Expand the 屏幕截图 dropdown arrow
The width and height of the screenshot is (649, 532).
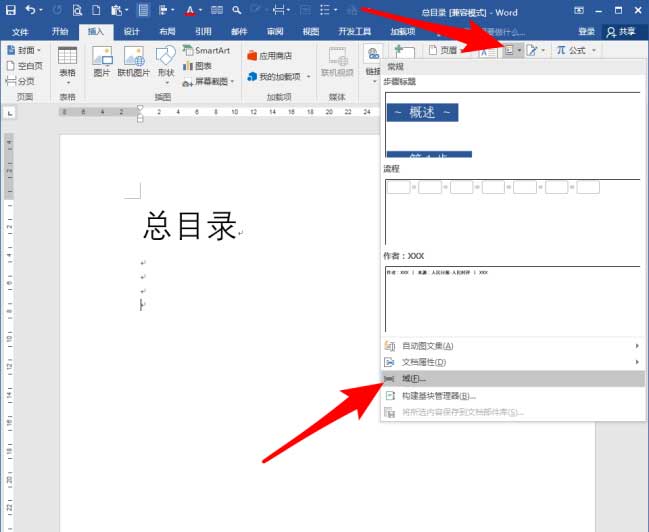tap(233, 82)
